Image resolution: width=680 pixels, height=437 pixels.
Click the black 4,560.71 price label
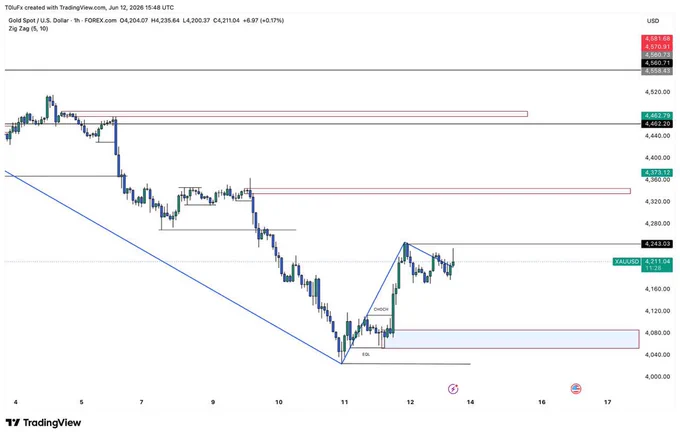tap(657, 63)
